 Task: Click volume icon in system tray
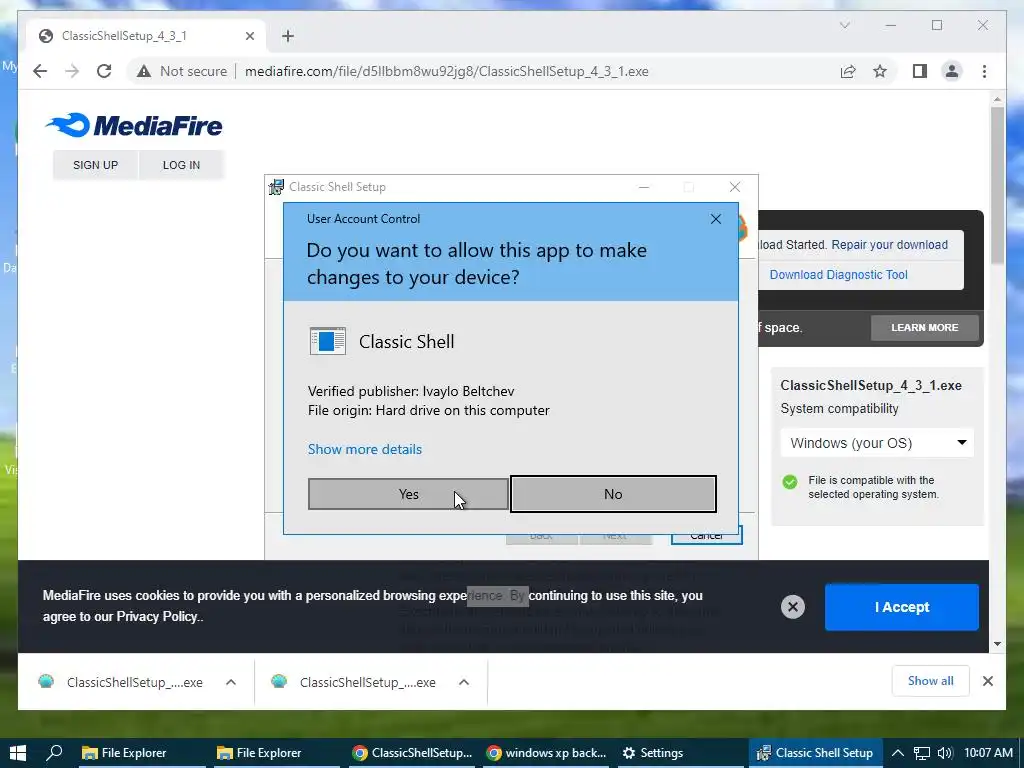[x=944, y=753]
